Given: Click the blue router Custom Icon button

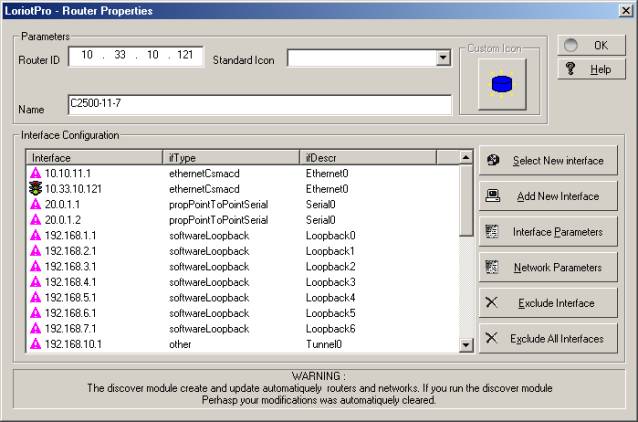Looking at the screenshot, I should (494, 85).
